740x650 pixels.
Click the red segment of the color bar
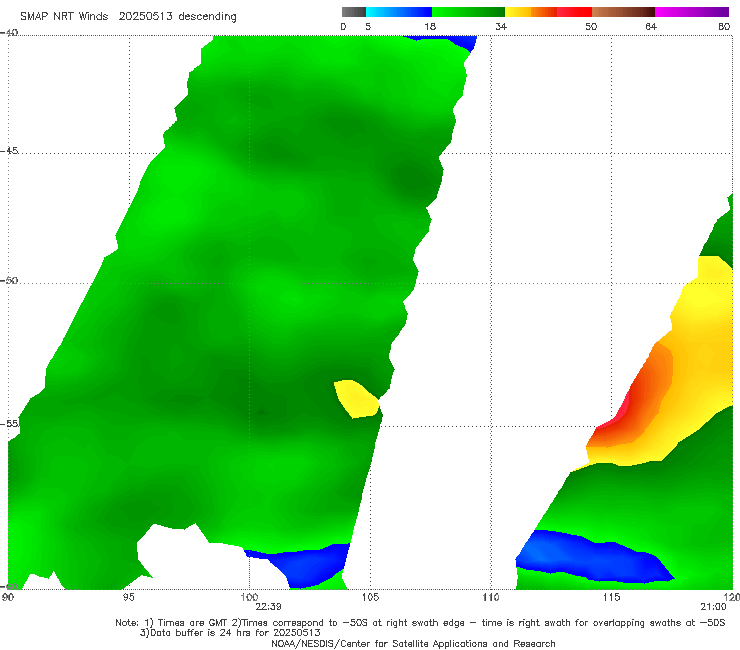(574, 12)
